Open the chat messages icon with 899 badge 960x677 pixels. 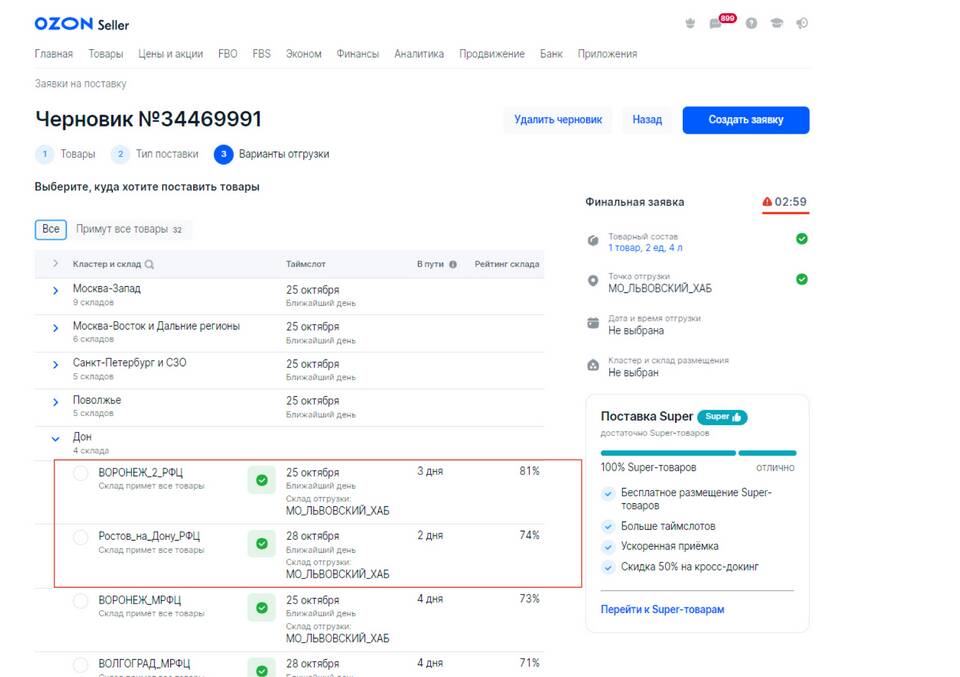[716, 24]
